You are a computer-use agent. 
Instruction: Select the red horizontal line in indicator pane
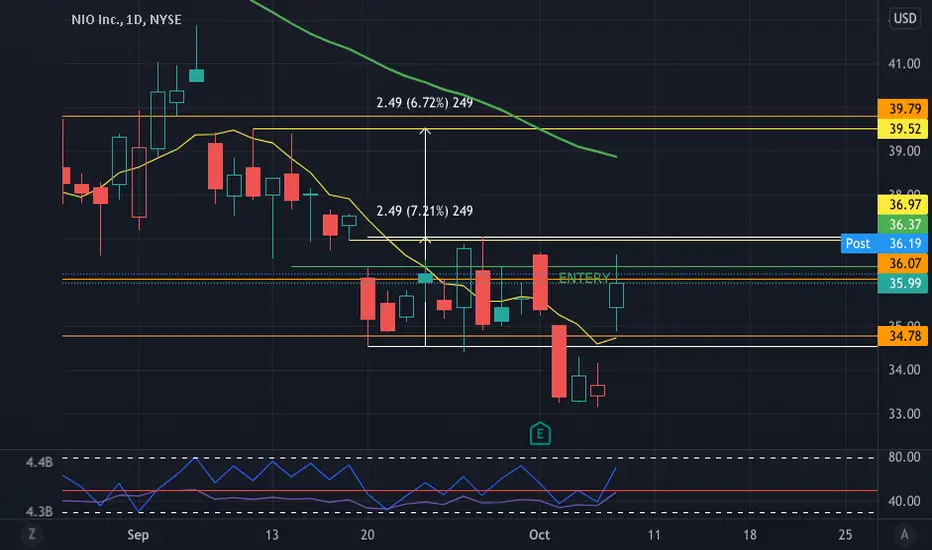click(470, 491)
